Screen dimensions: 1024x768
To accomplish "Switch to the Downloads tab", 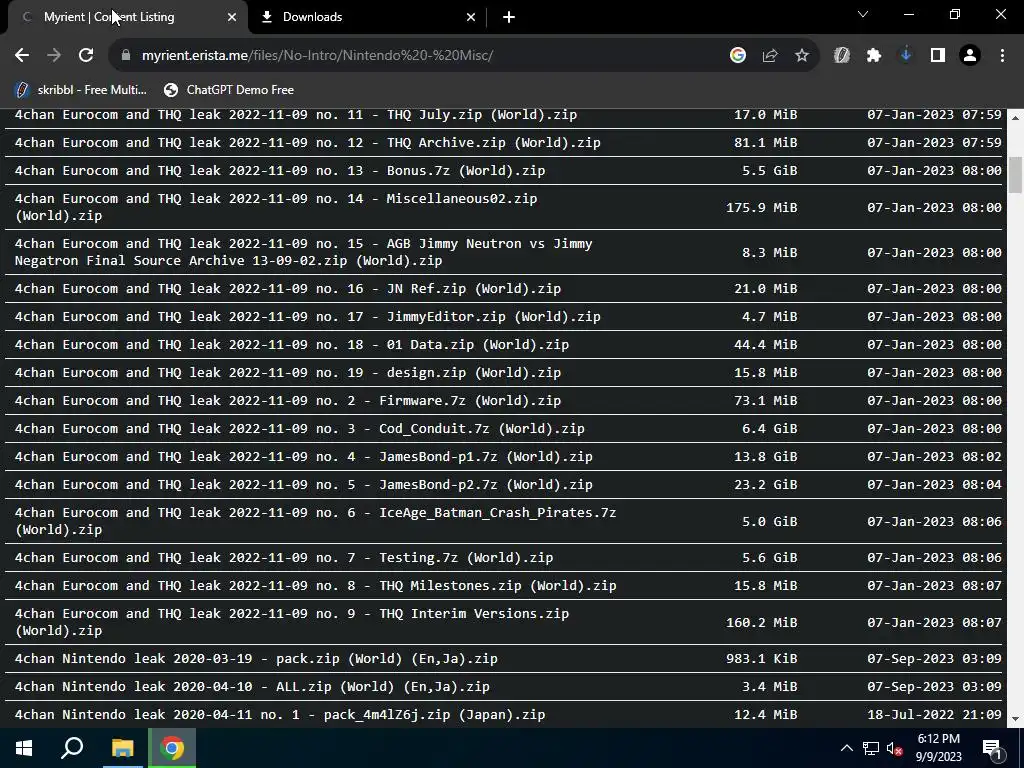I will click(368, 17).
